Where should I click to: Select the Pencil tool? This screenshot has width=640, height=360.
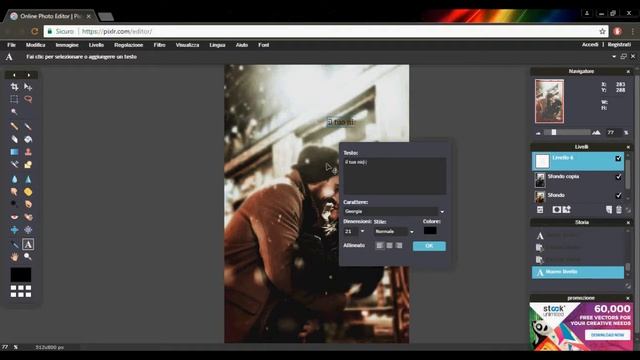(x=14, y=127)
